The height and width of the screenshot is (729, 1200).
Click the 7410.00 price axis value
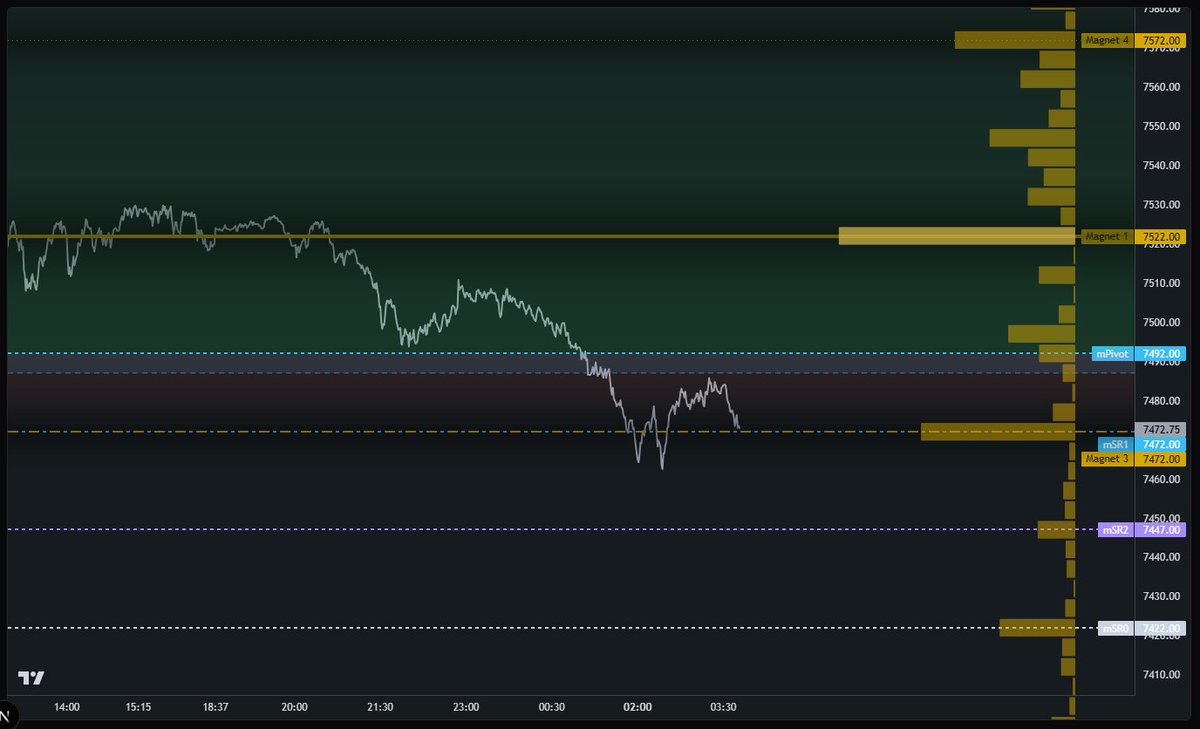tap(1162, 675)
